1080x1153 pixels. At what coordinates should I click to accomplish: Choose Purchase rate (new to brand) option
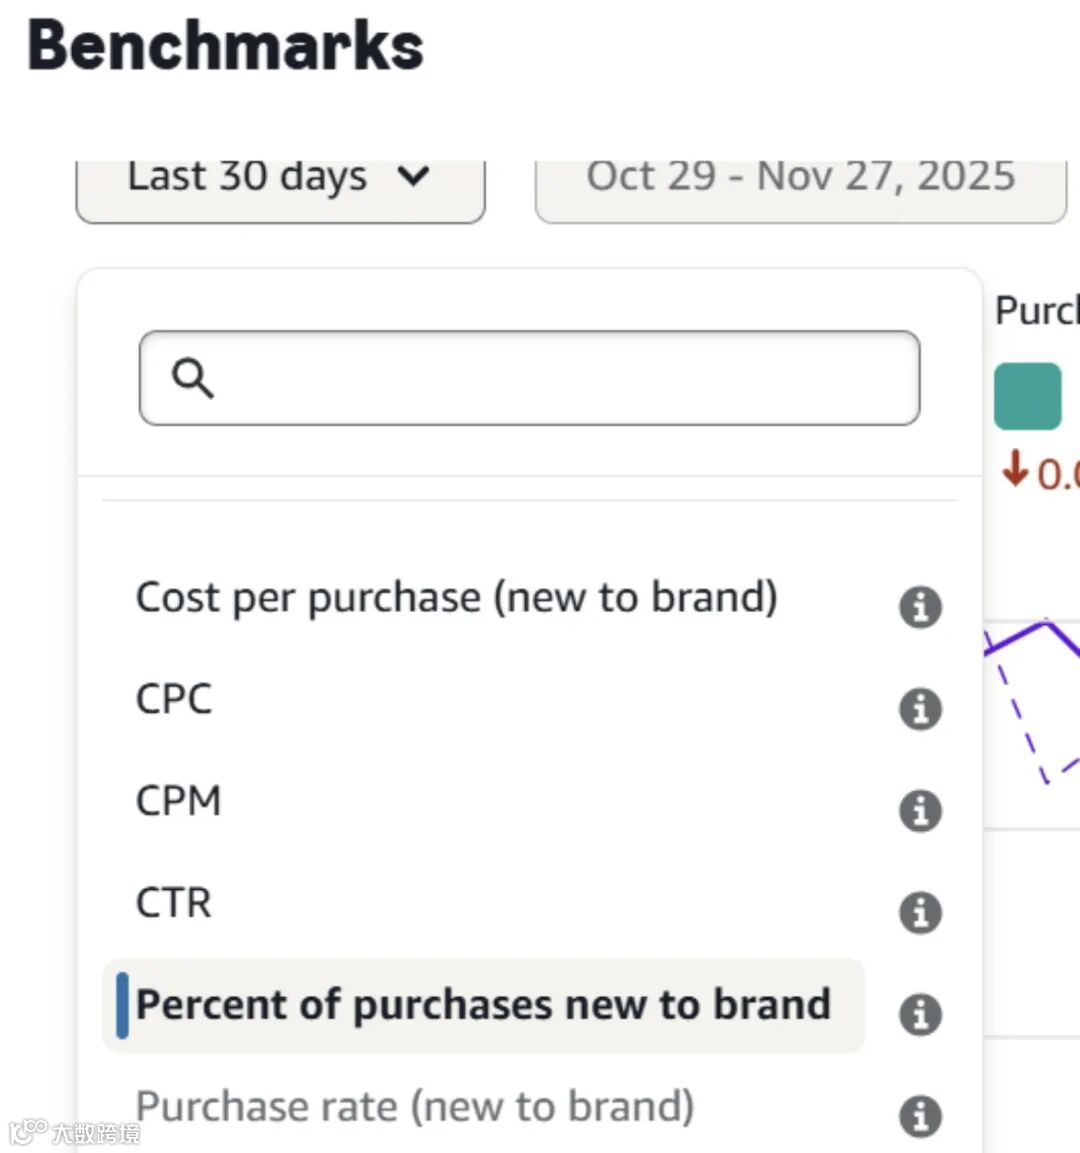tap(414, 1107)
